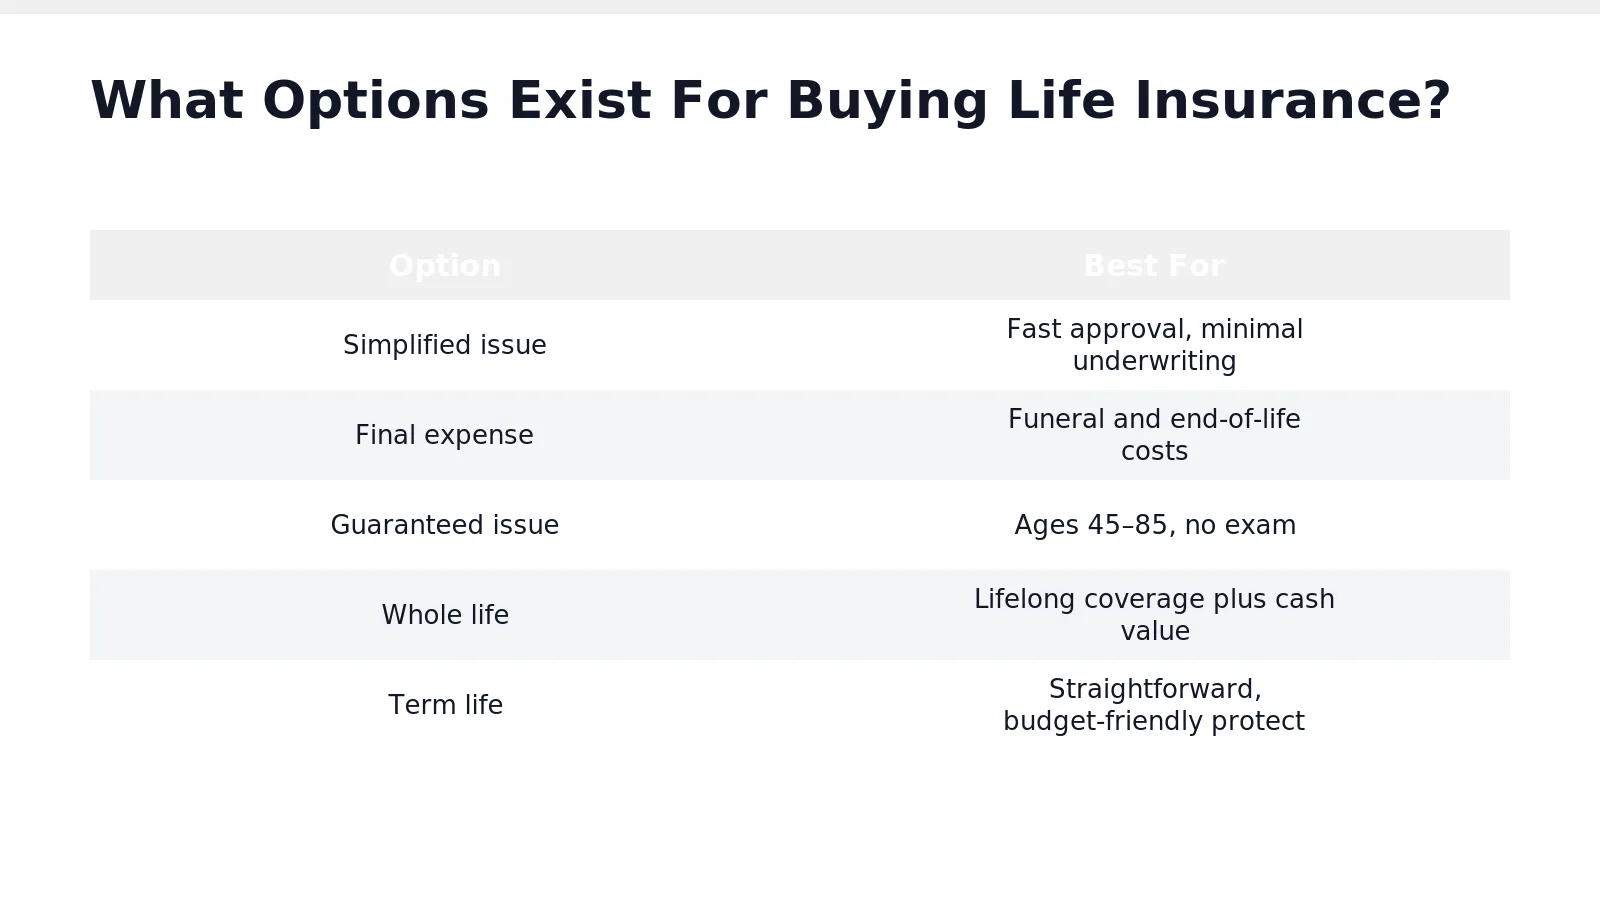Screen dimensions: 1600x900
Task: Click the word "Insurance?" in the title
Action: click(x=1292, y=101)
